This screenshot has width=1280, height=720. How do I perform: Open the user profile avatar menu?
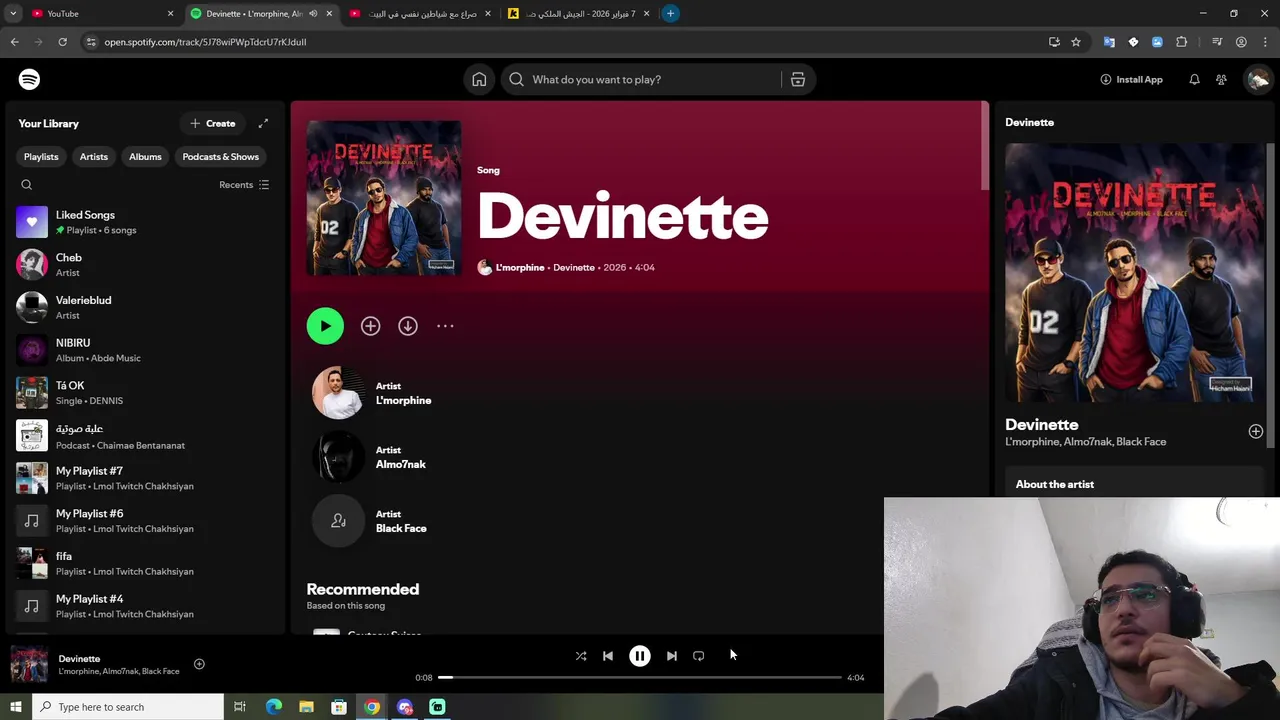(1258, 79)
